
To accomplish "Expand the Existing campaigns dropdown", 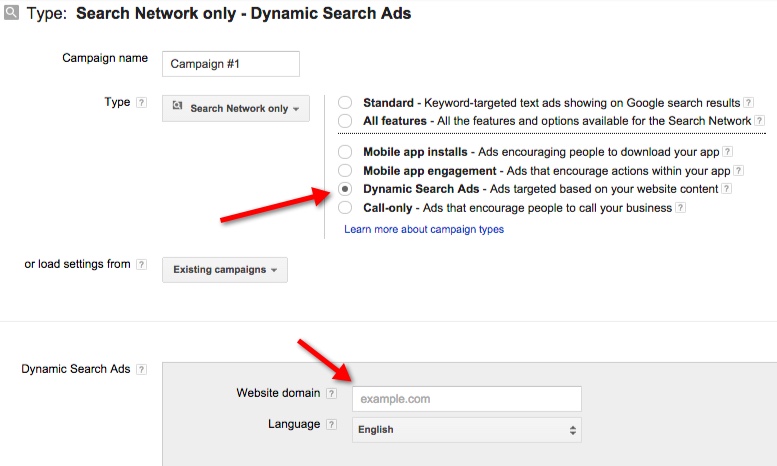I will point(225,270).
